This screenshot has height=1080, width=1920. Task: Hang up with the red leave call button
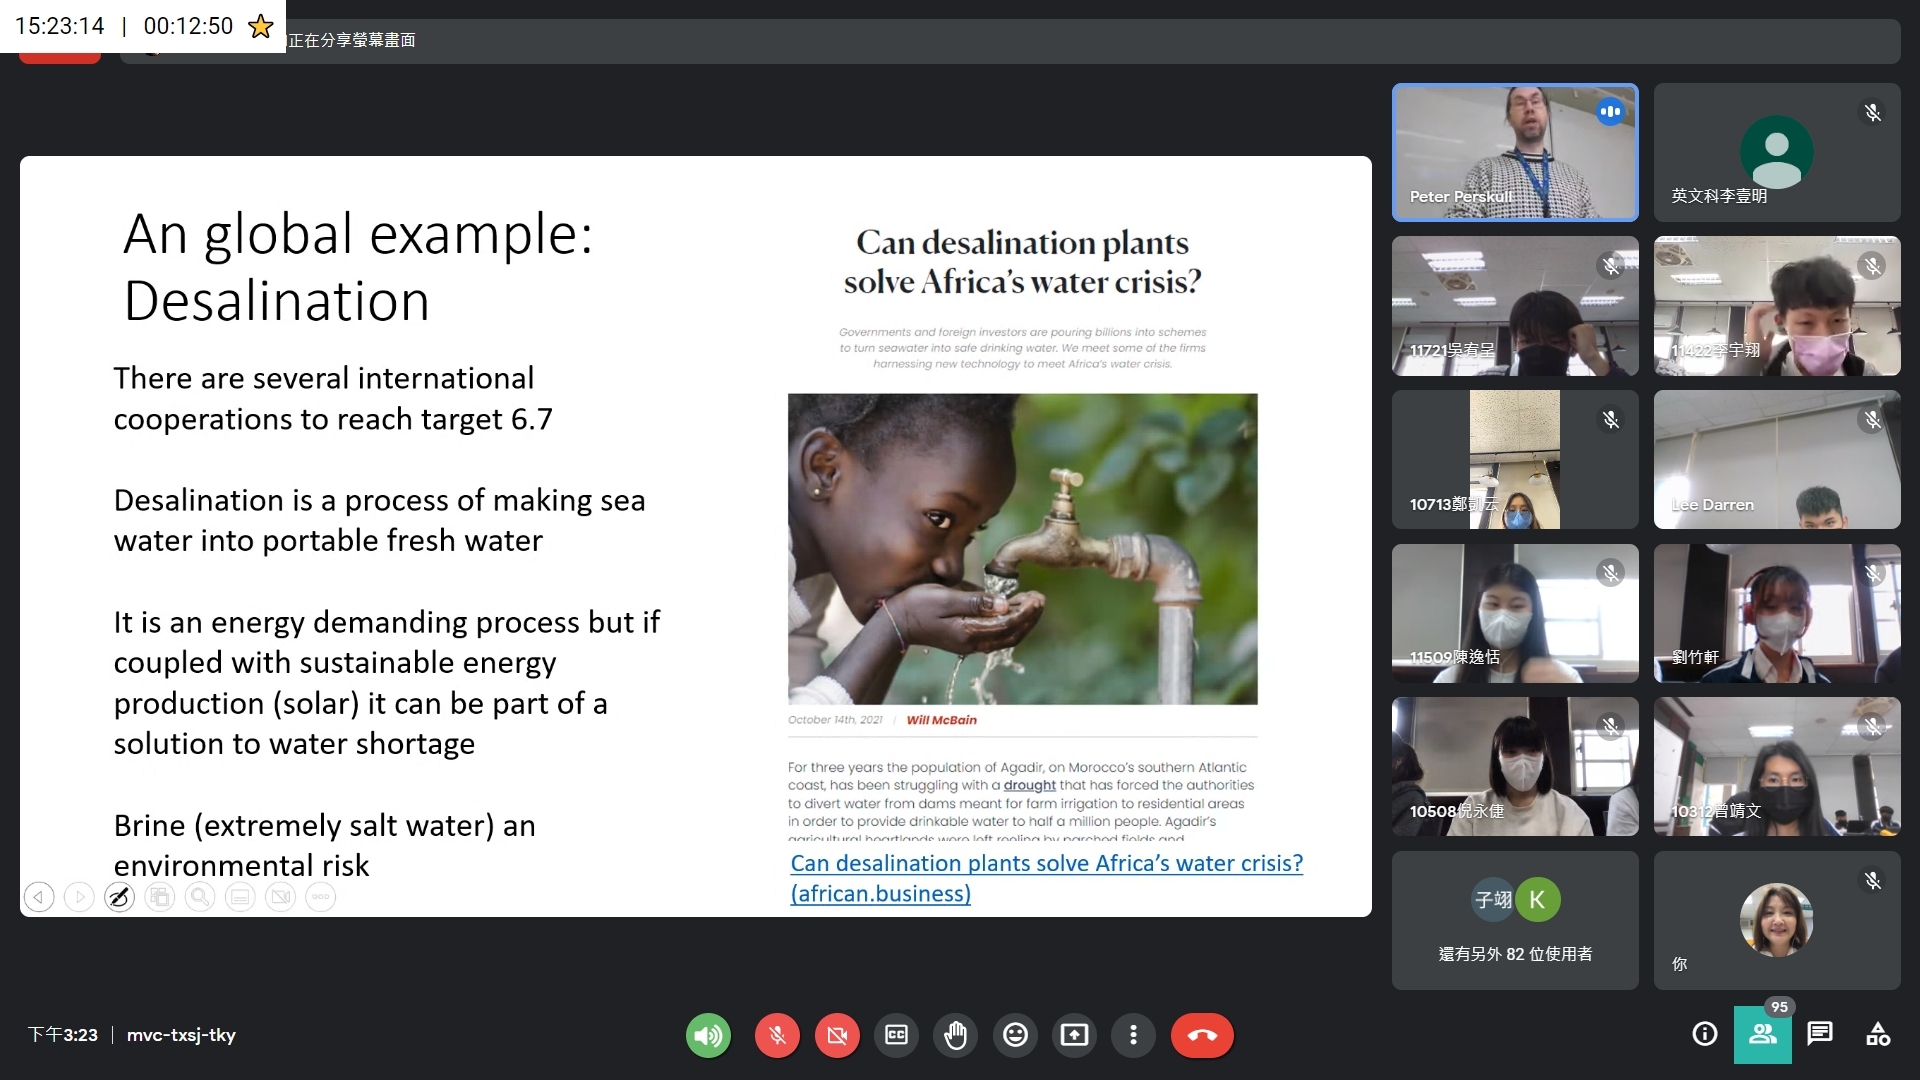click(1202, 1035)
